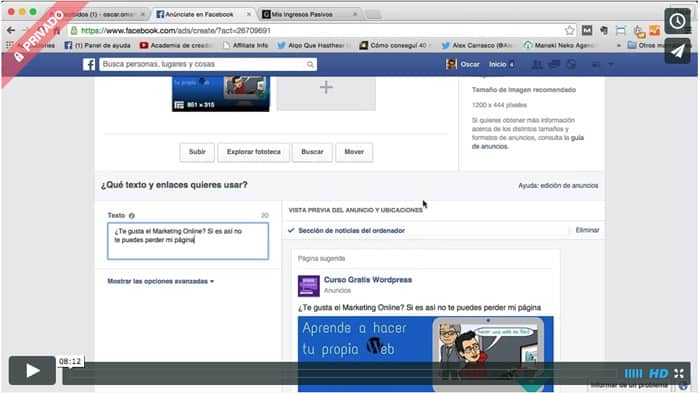Open the notifications globe icon
The width and height of the screenshot is (700, 393).
click(x=571, y=64)
